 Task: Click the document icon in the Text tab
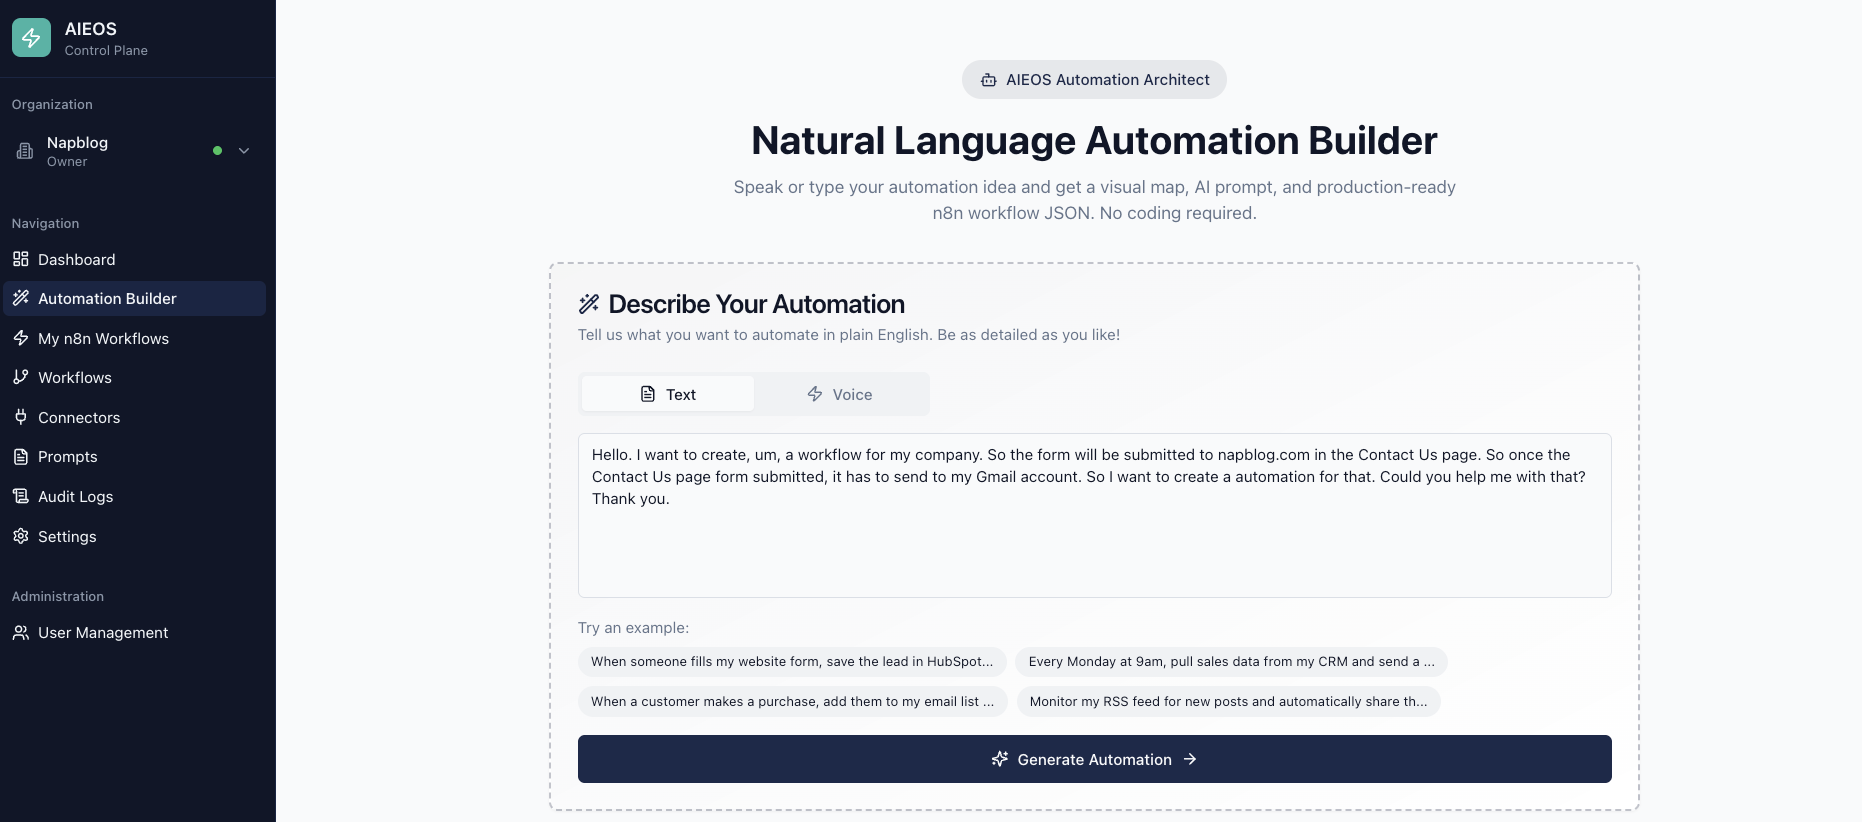tap(648, 394)
